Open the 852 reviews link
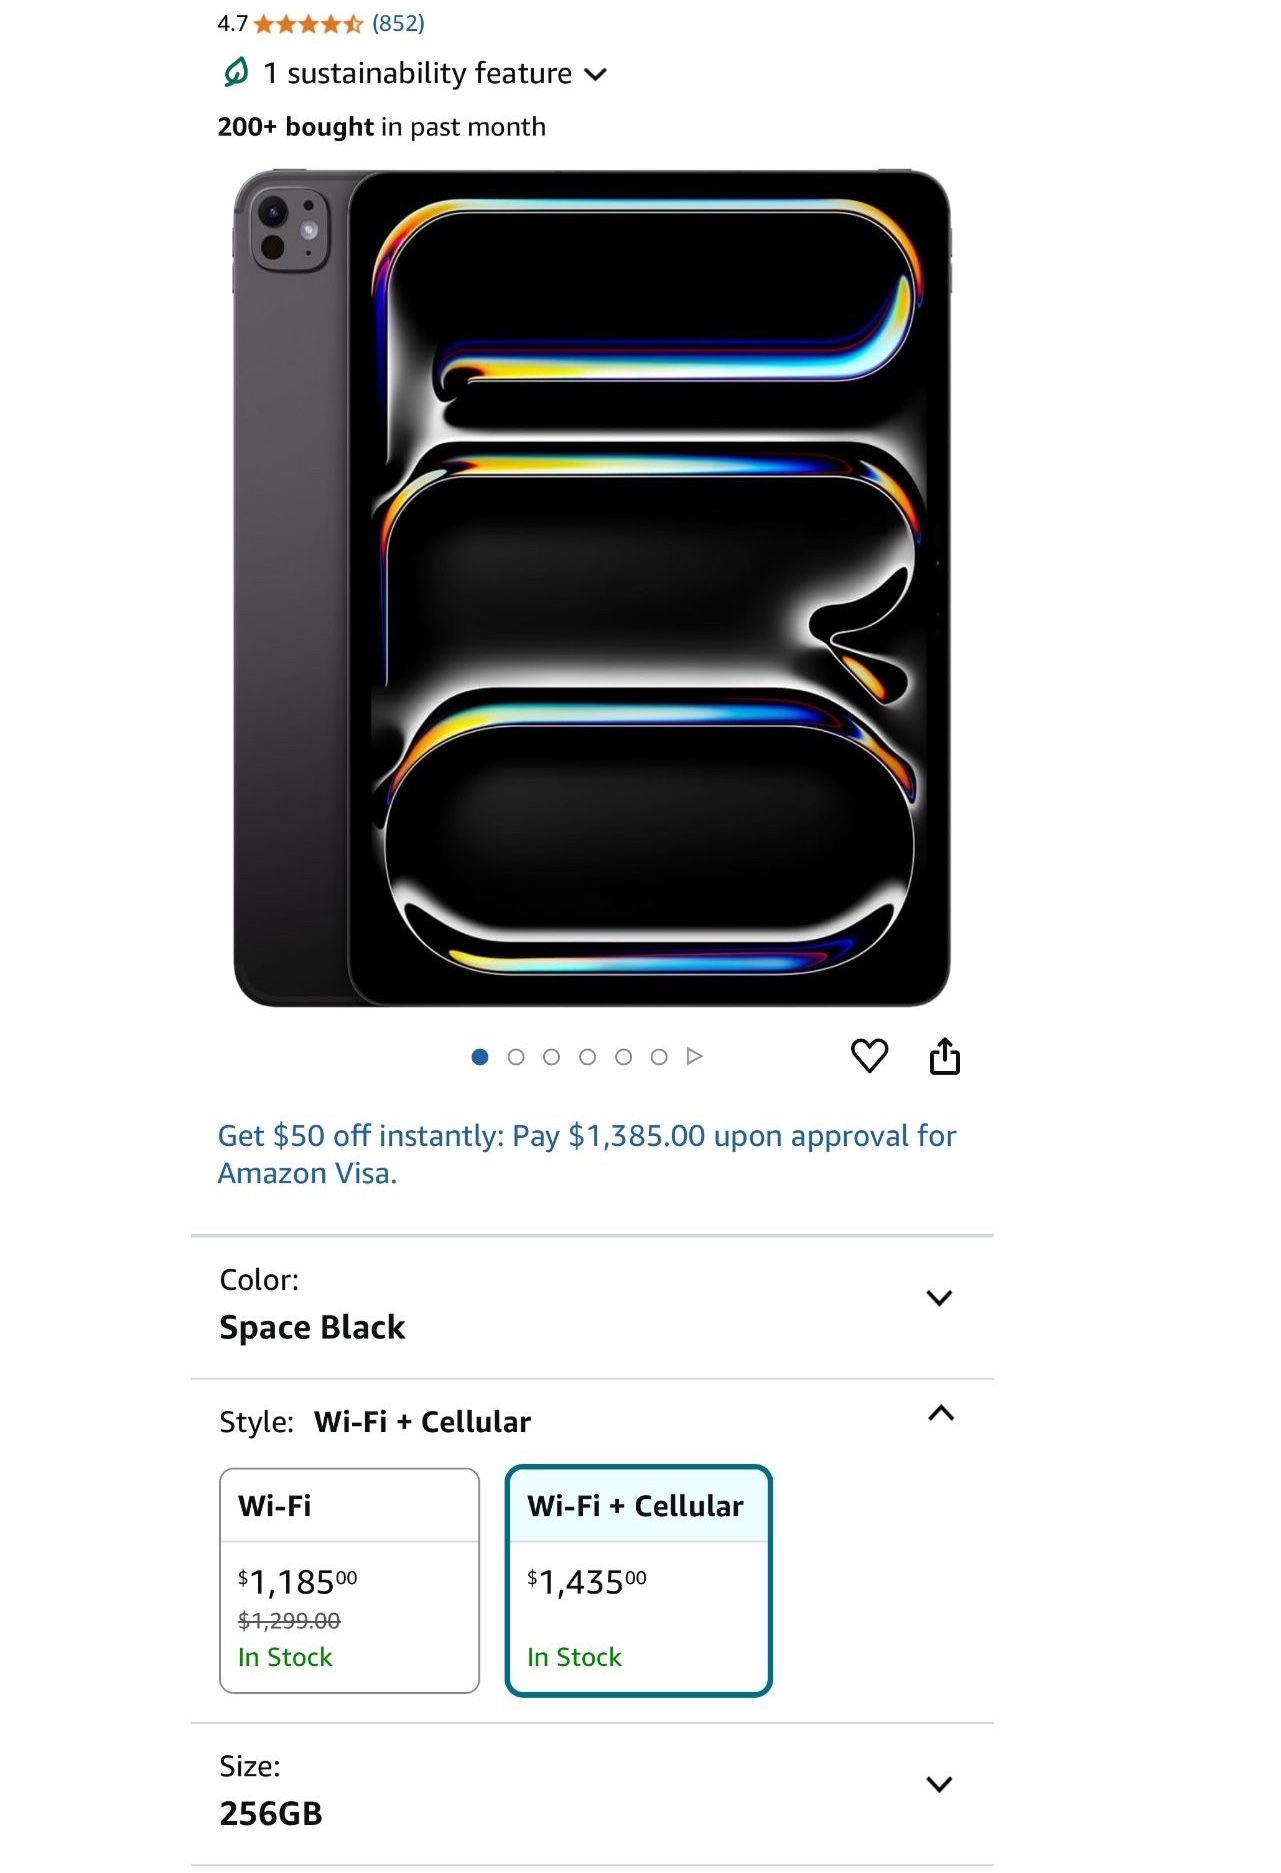The width and height of the screenshot is (1281, 1873). pyautogui.click(x=398, y=23)
